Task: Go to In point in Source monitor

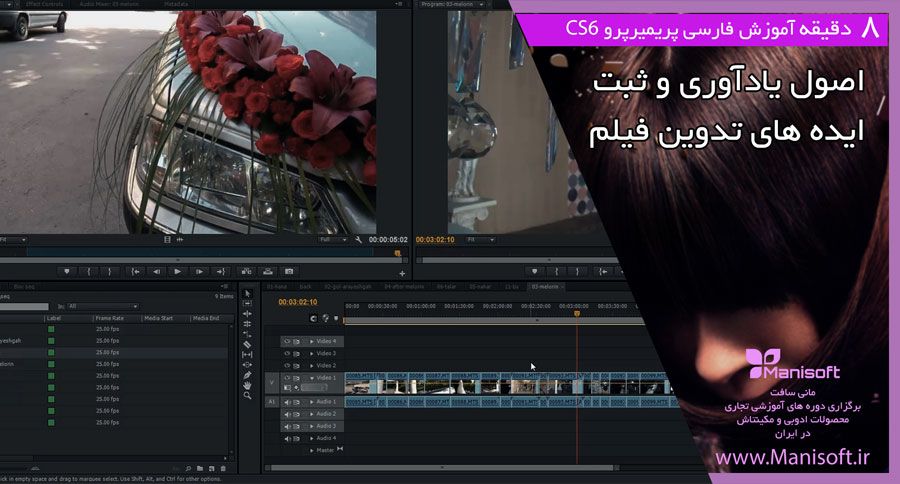Action: 135,272
